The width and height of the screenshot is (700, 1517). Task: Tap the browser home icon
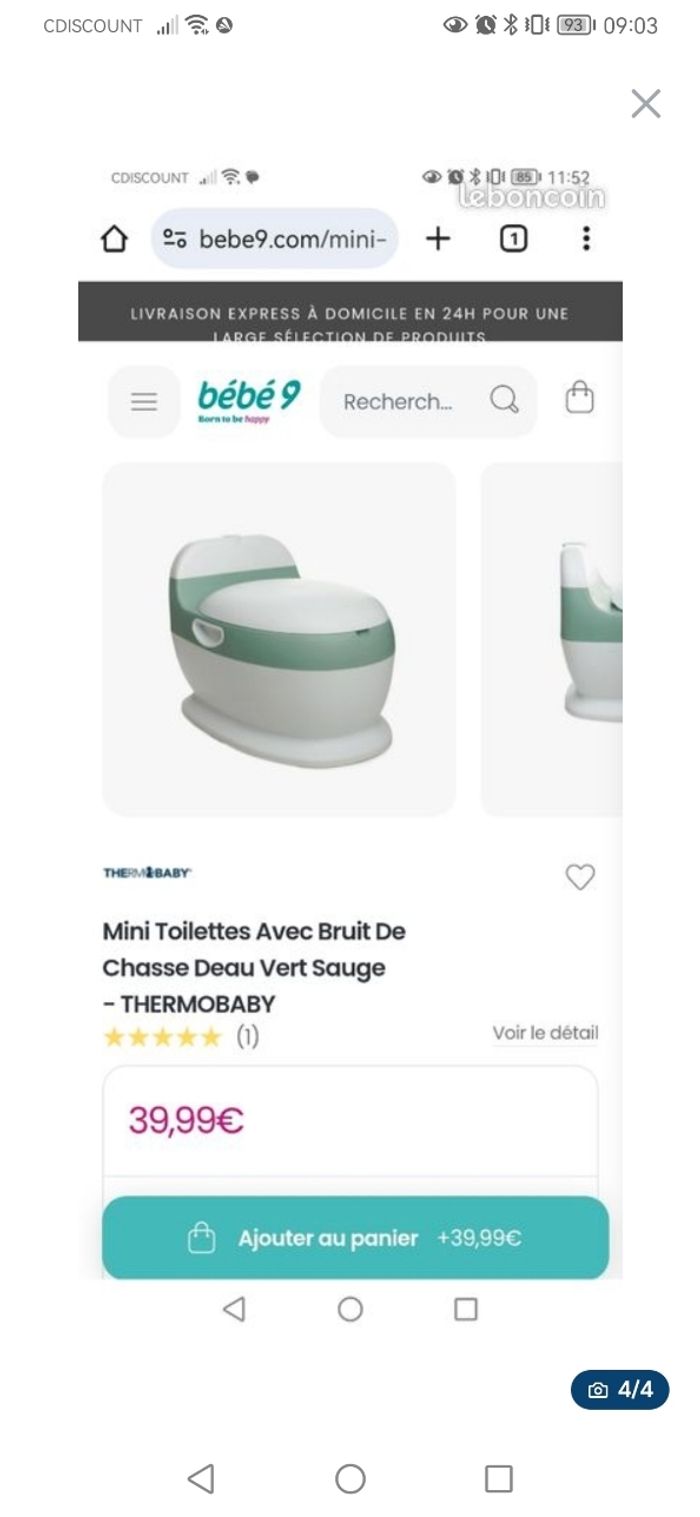[115, 239]
